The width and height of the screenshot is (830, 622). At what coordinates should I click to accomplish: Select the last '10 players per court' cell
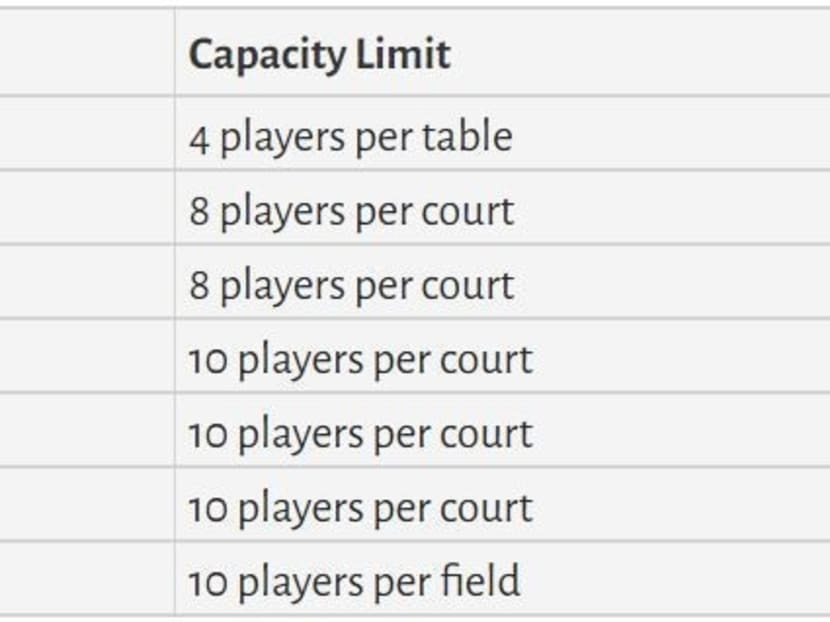(360, 507)
